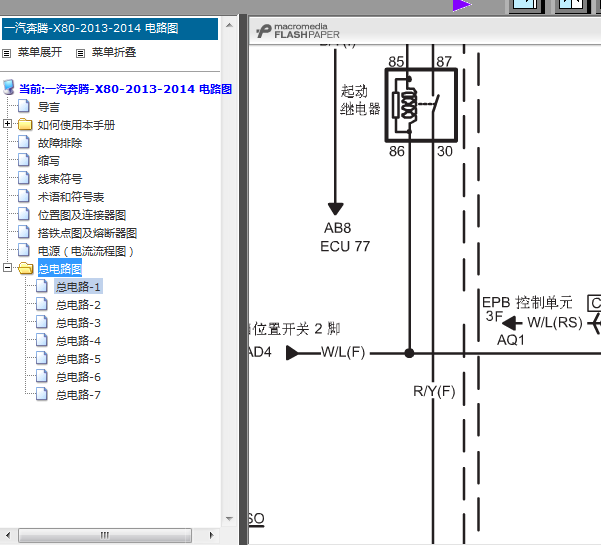
Task: Expand the 如何使用本手册 folder
Action: coord(7,123)
